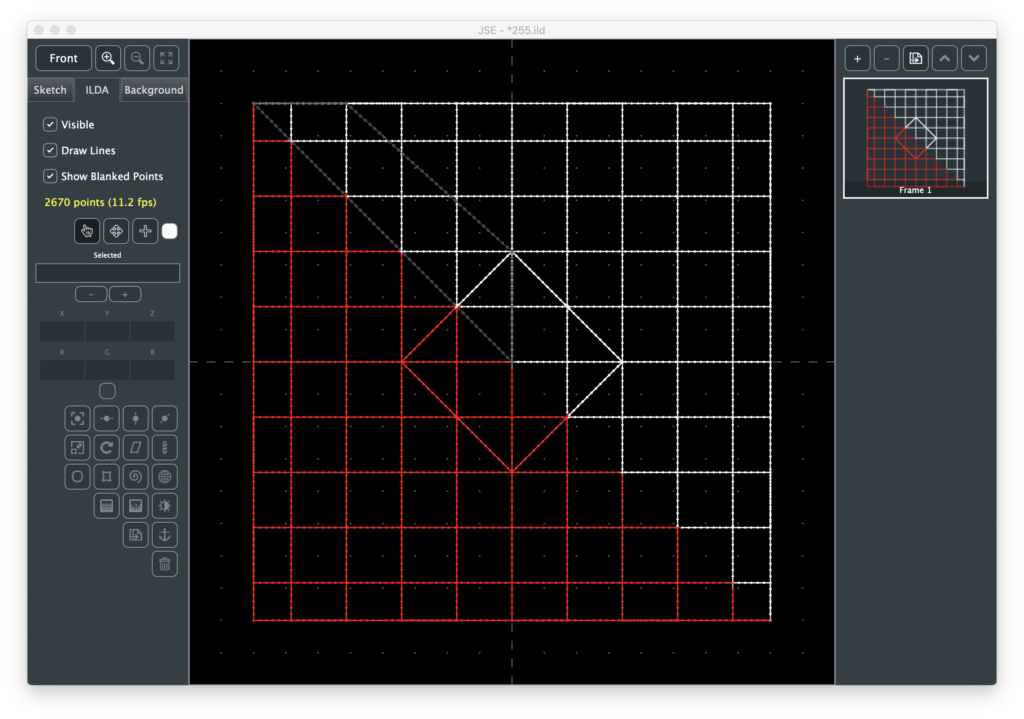Open the white color swatch
This screenshot has height=719, width=1024.
point(170,231)
